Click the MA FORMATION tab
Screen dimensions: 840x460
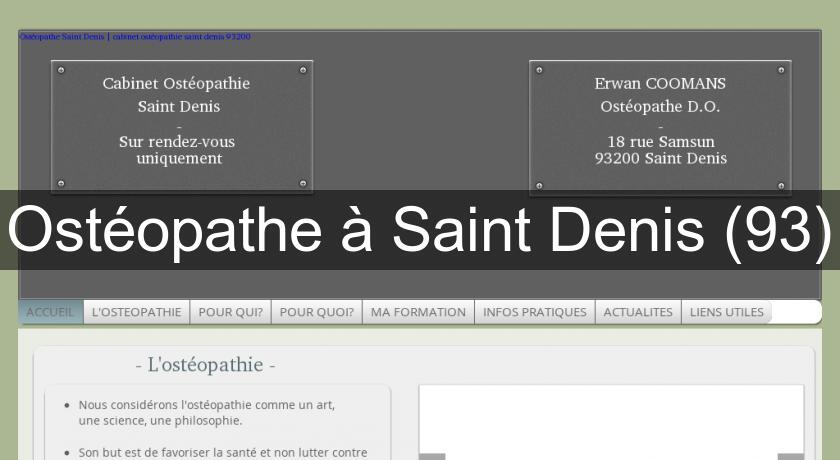click(418, 312)
